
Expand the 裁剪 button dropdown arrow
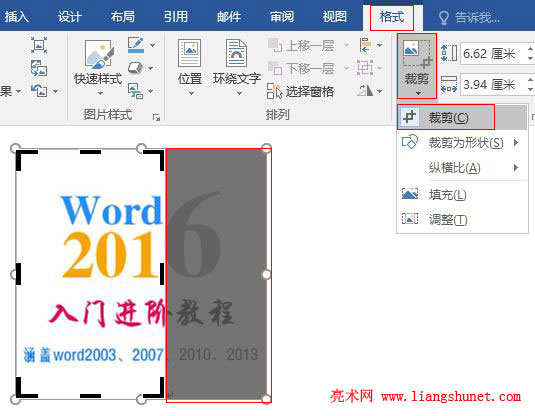(418, 93)
